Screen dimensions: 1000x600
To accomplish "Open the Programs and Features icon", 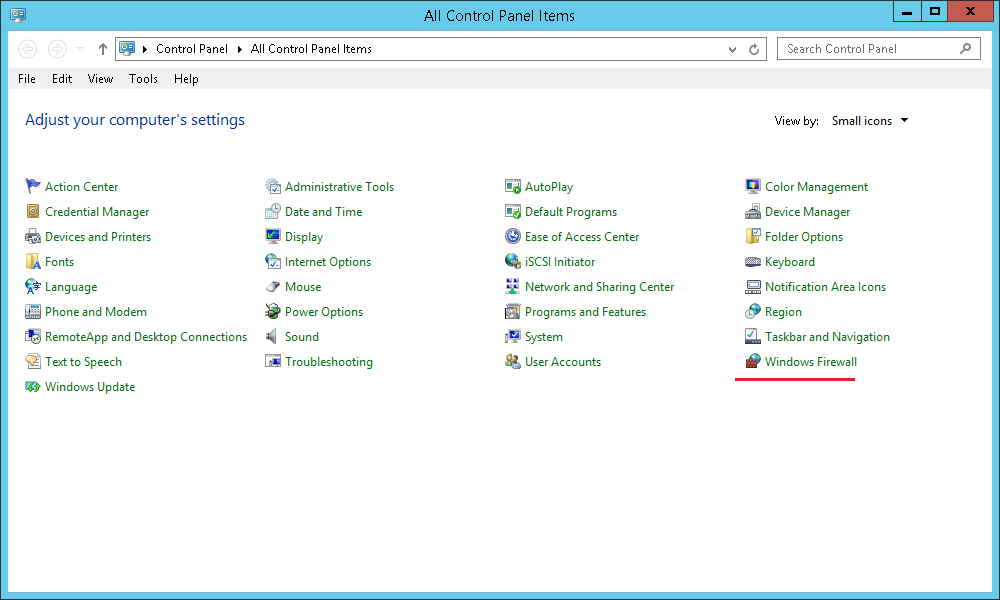I will [x=513, y=311].
